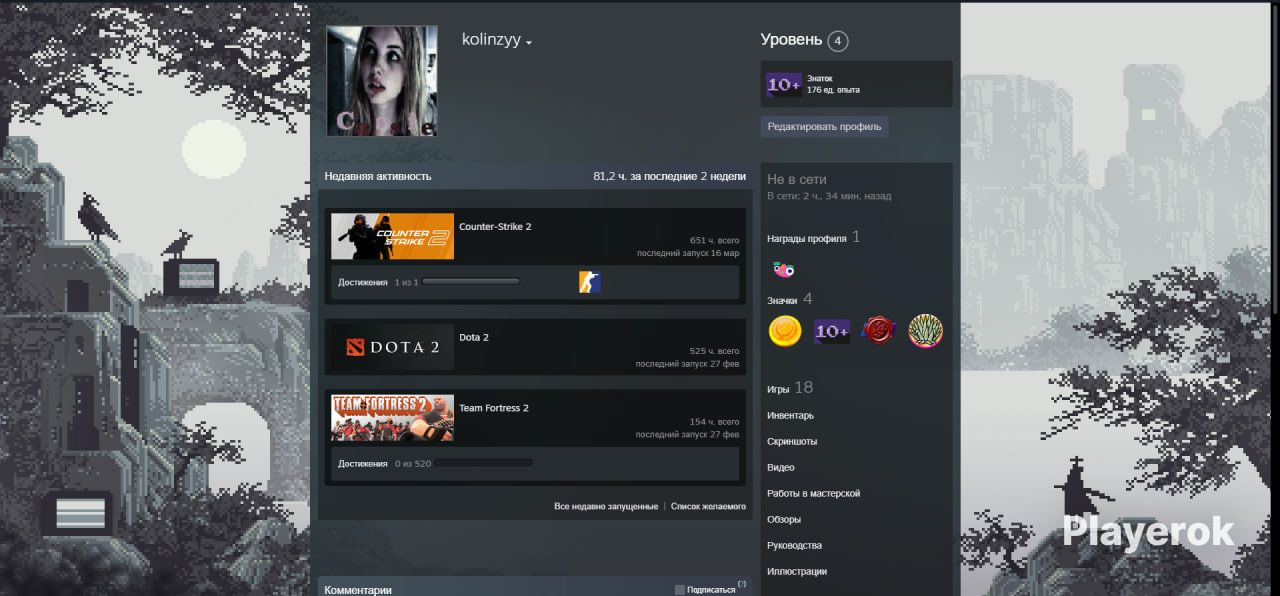Expand the kolinzyy username dropdown arrow
Screen dimensions: 1280x596
[529, 43]
